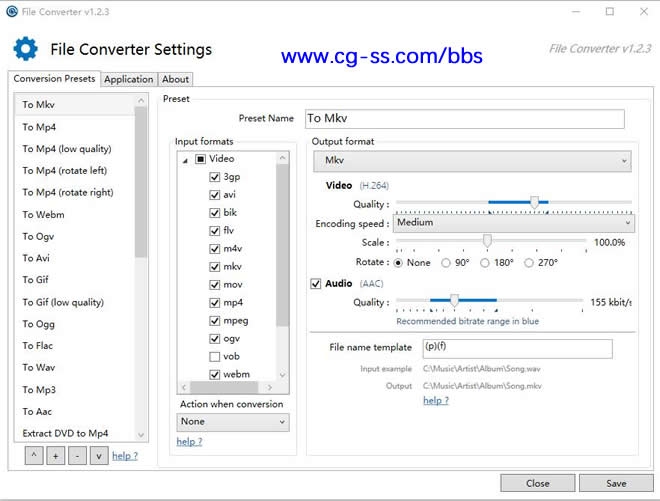Click the File Converter title bar icon

11,12
